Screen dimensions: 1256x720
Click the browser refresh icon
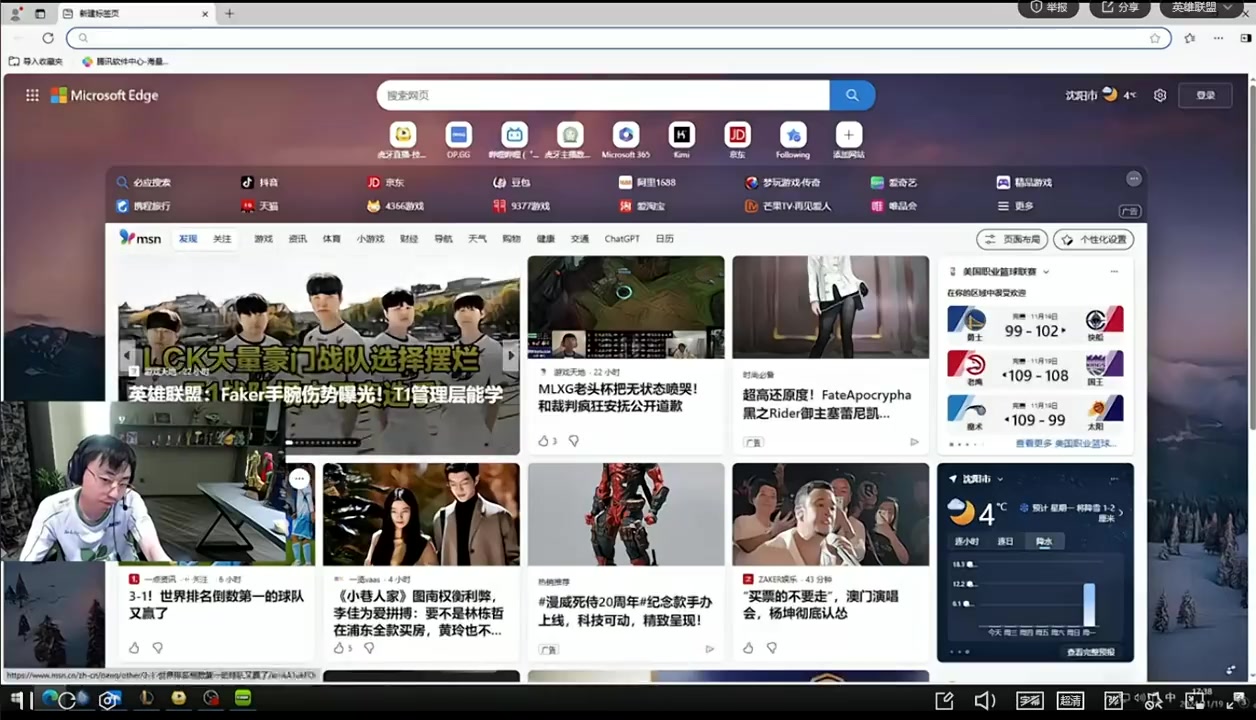[x=48, y=38]
